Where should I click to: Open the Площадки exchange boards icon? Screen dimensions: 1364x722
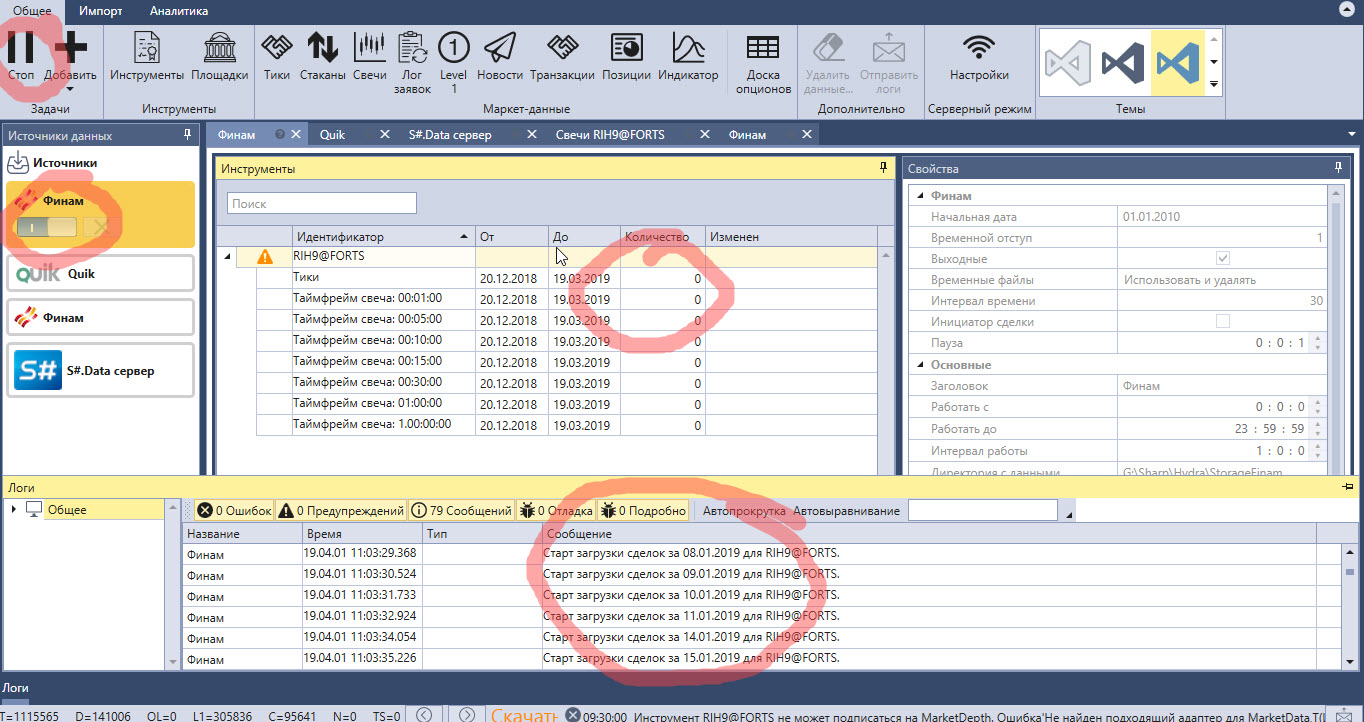click(x=220, y=47)
